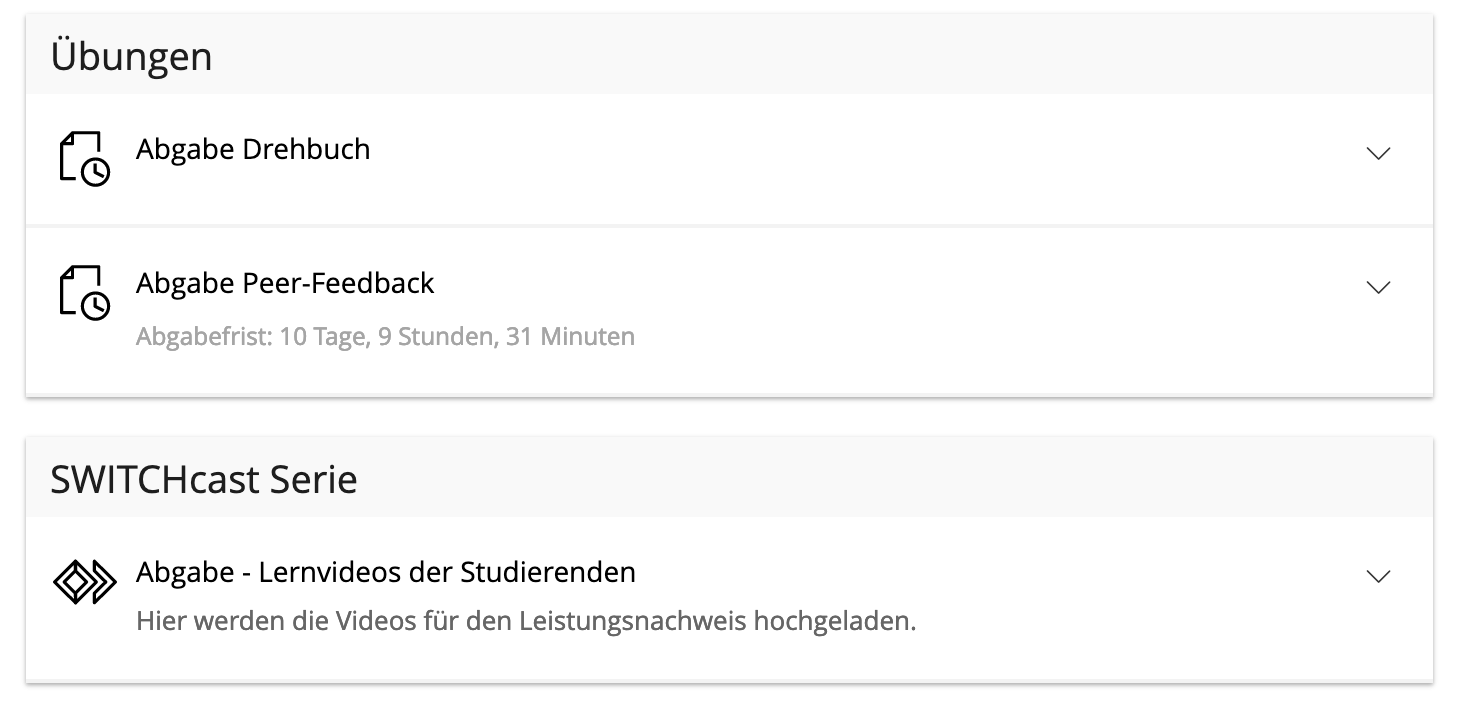The image size is (1458, 710).
Task: Open the Abgabe Peer-Feedback link
Action: coord(285,283)
